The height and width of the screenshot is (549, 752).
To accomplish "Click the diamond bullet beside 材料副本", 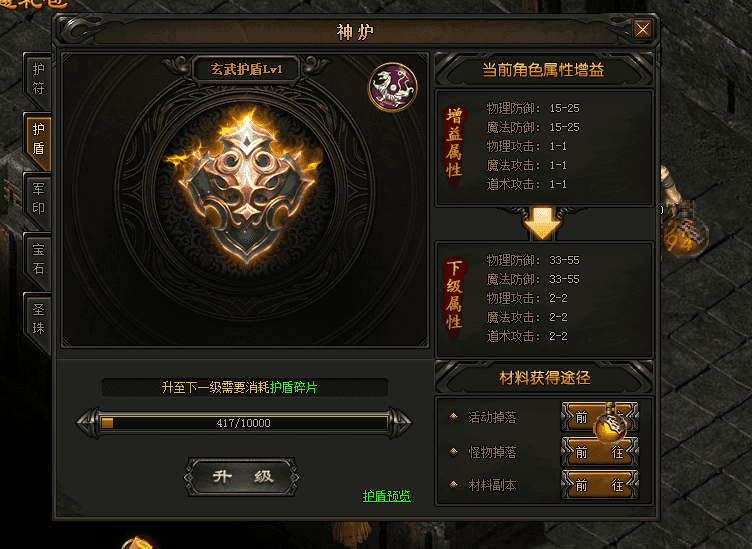I will click(x=453, y=485).
